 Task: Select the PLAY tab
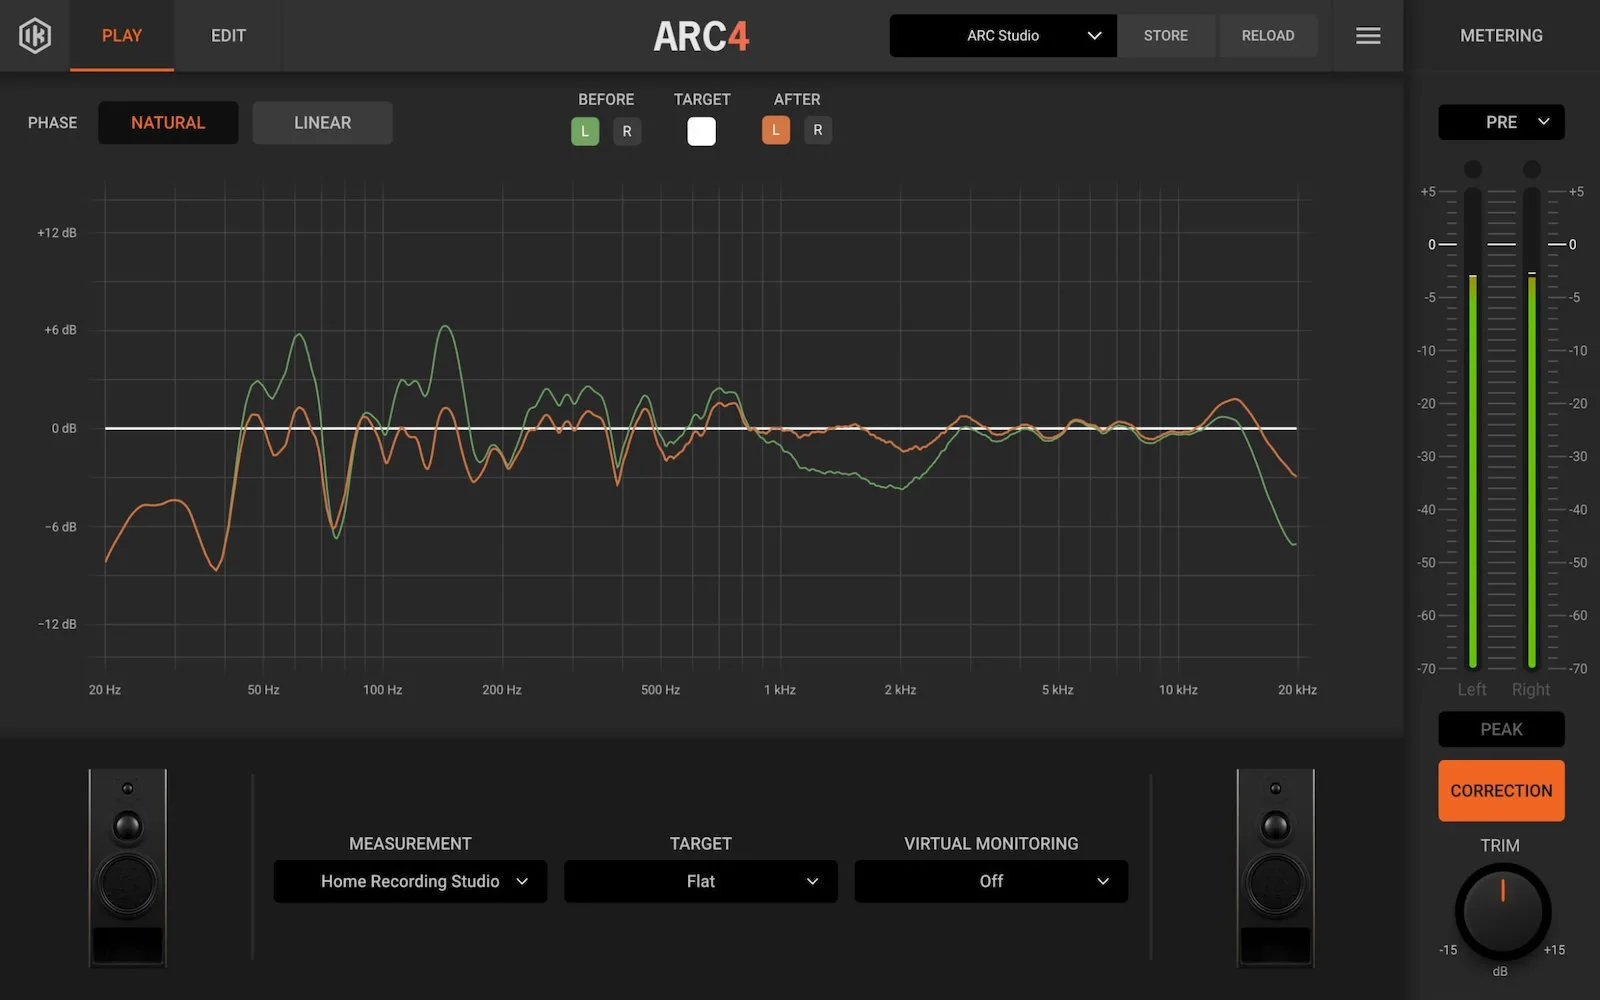coord(122,36)
